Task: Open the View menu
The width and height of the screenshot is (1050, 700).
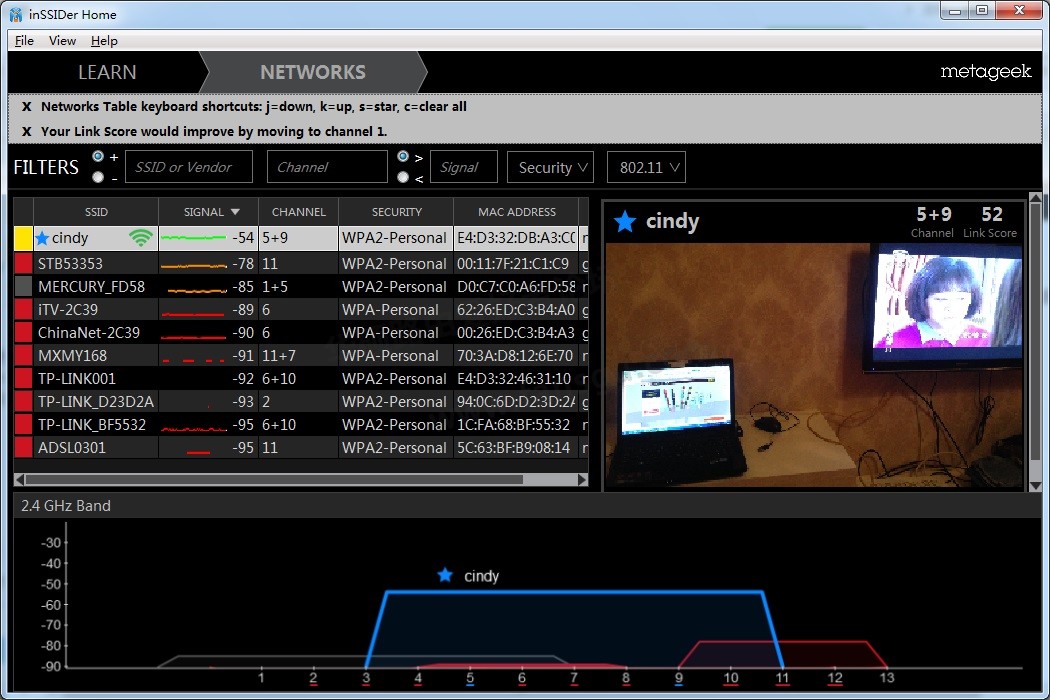Action: pyautogui.click(x=62, y=40)
